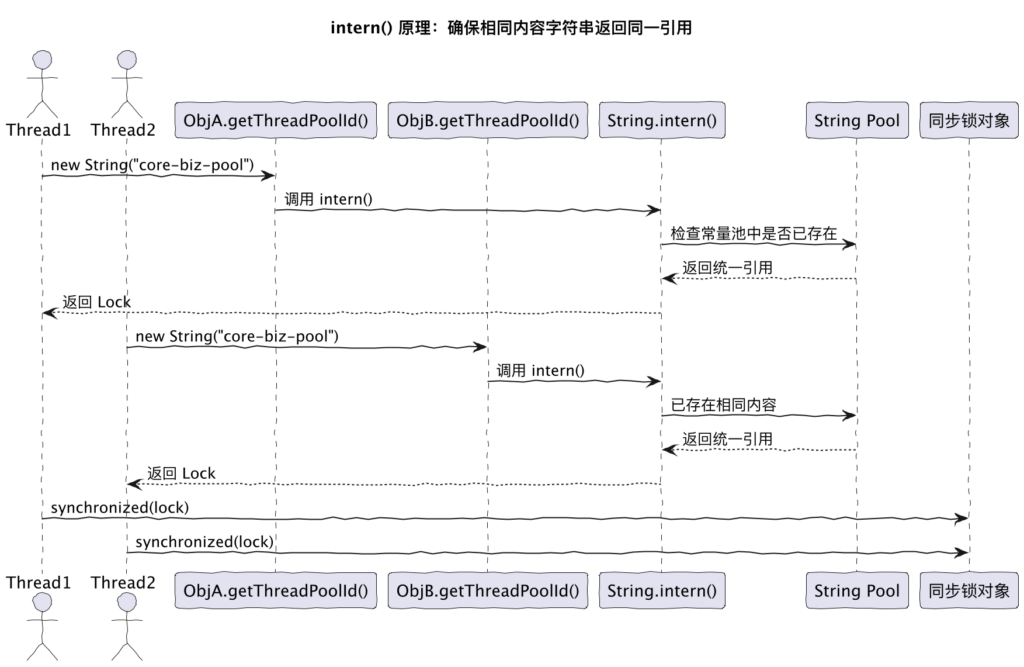1024x667 pixels.
Task: Click Thread2's synchronized(lock) message label
Action: (204, 541)
